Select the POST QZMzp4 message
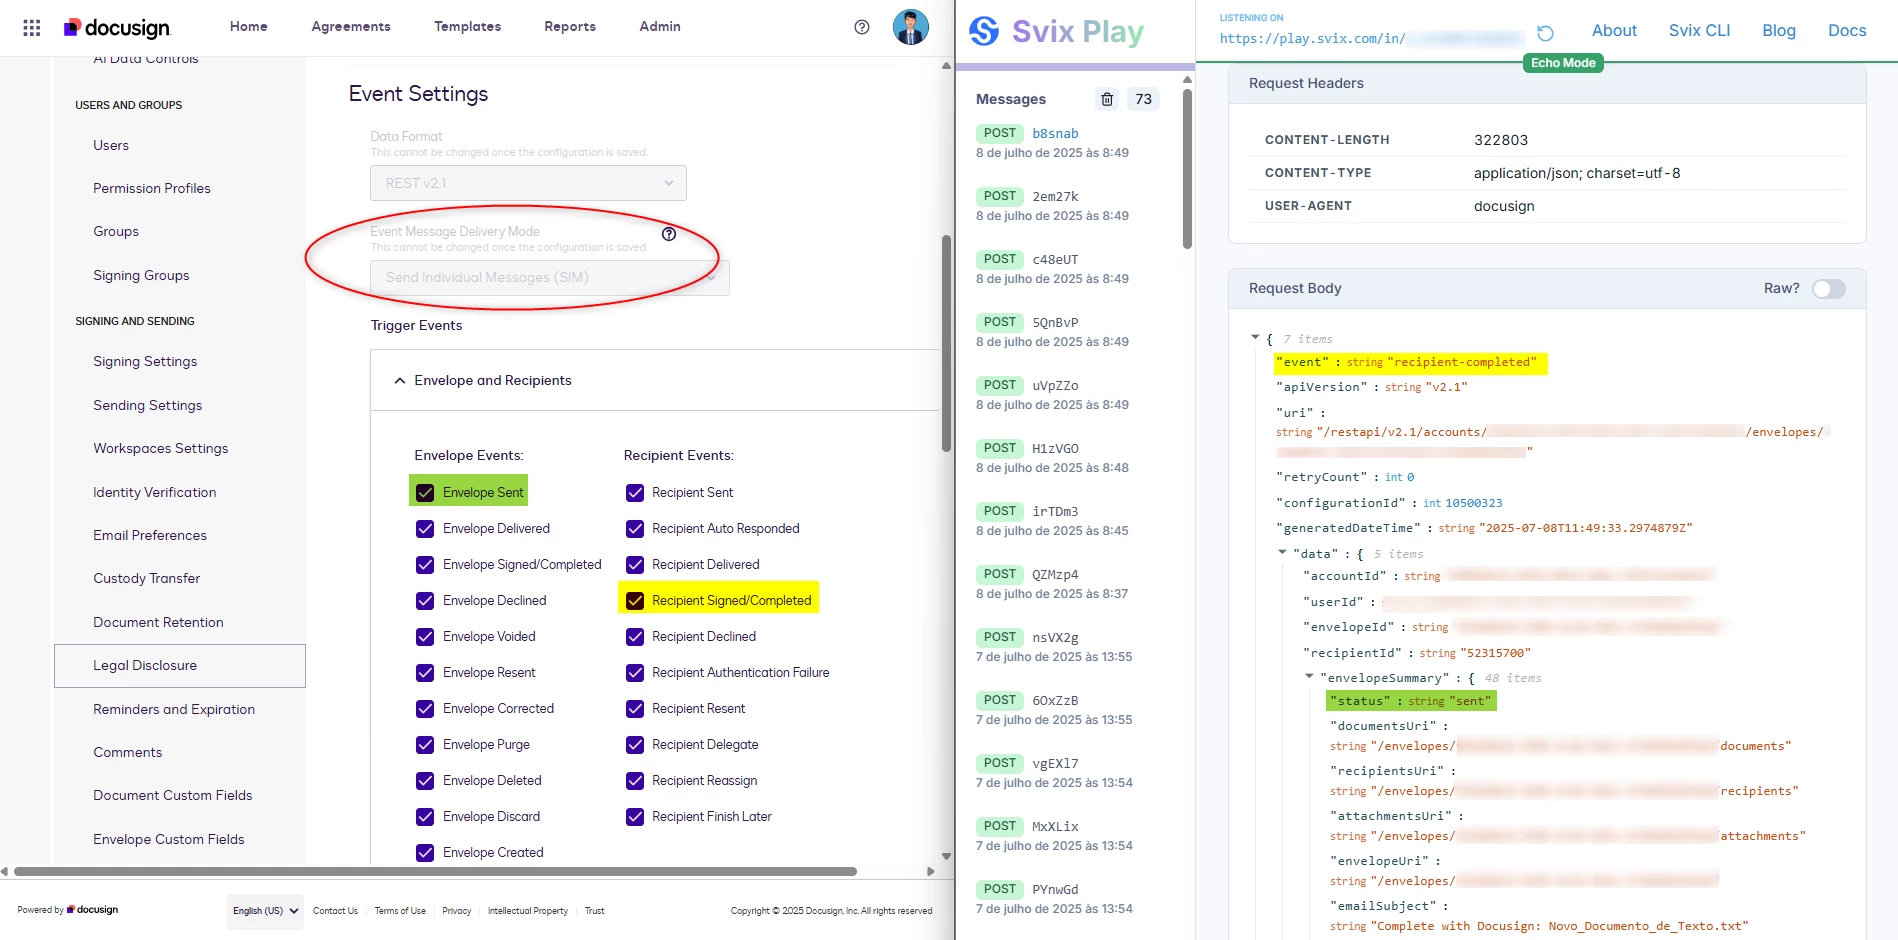Viewport: 1898px width, 940px height. point(1066,583)
